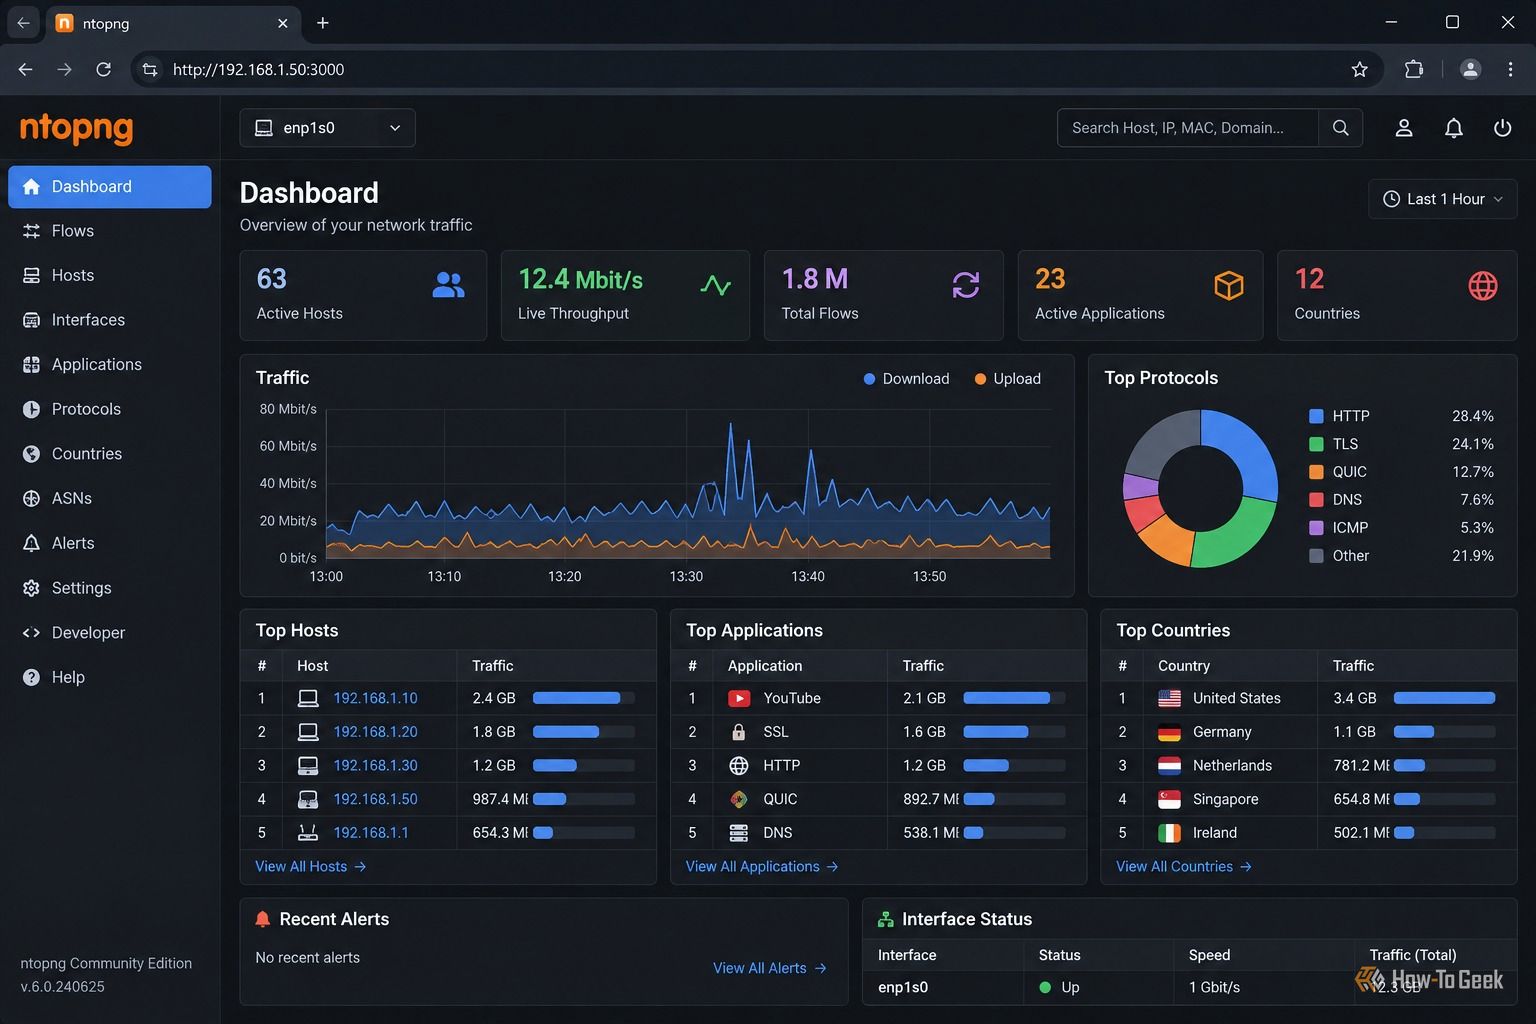Open Settings in the sidebar
The width and height of the screenshot is (1536, 1024).
(x=110, y=588)
